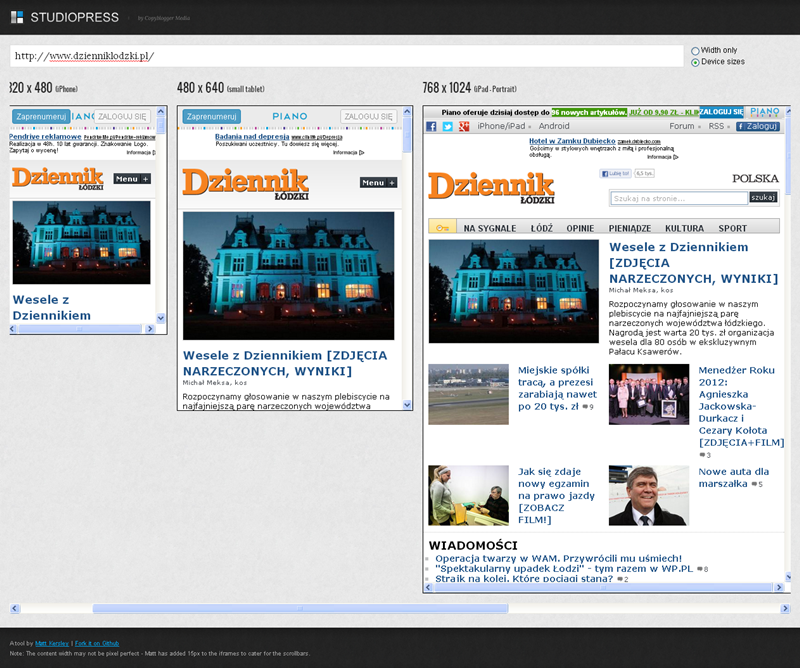Image resolution: width=800 pixels, height=668 pixels.
Task: Select the Width only radio option
Action: (x=696, y=50)
